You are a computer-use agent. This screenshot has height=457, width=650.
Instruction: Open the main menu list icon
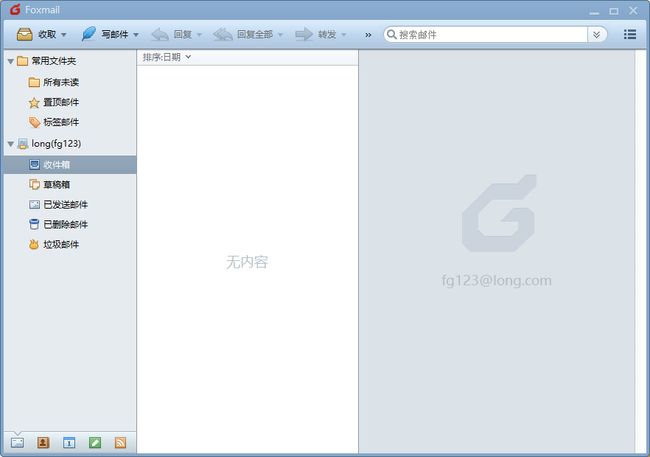point(630,34)
